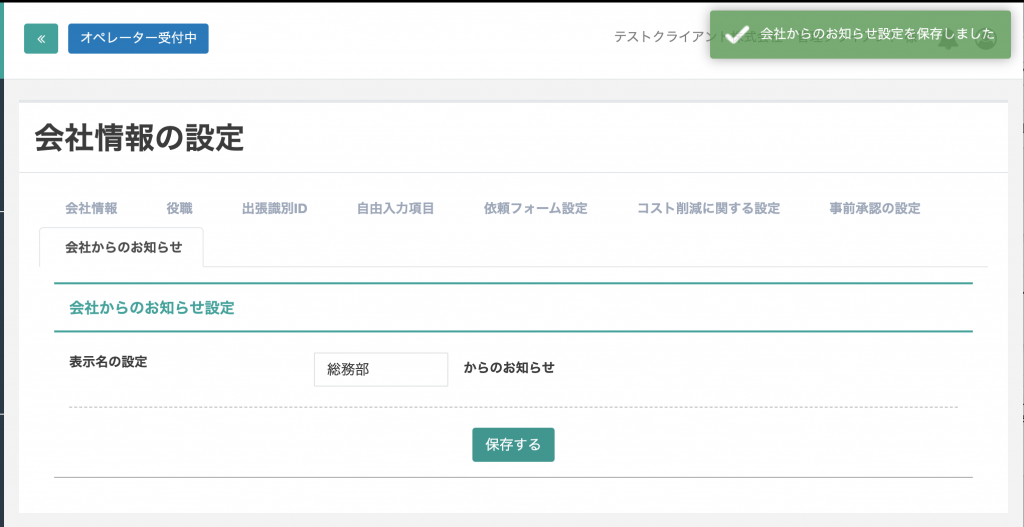Select the 事前承認の設定 tab

(874, 209)
